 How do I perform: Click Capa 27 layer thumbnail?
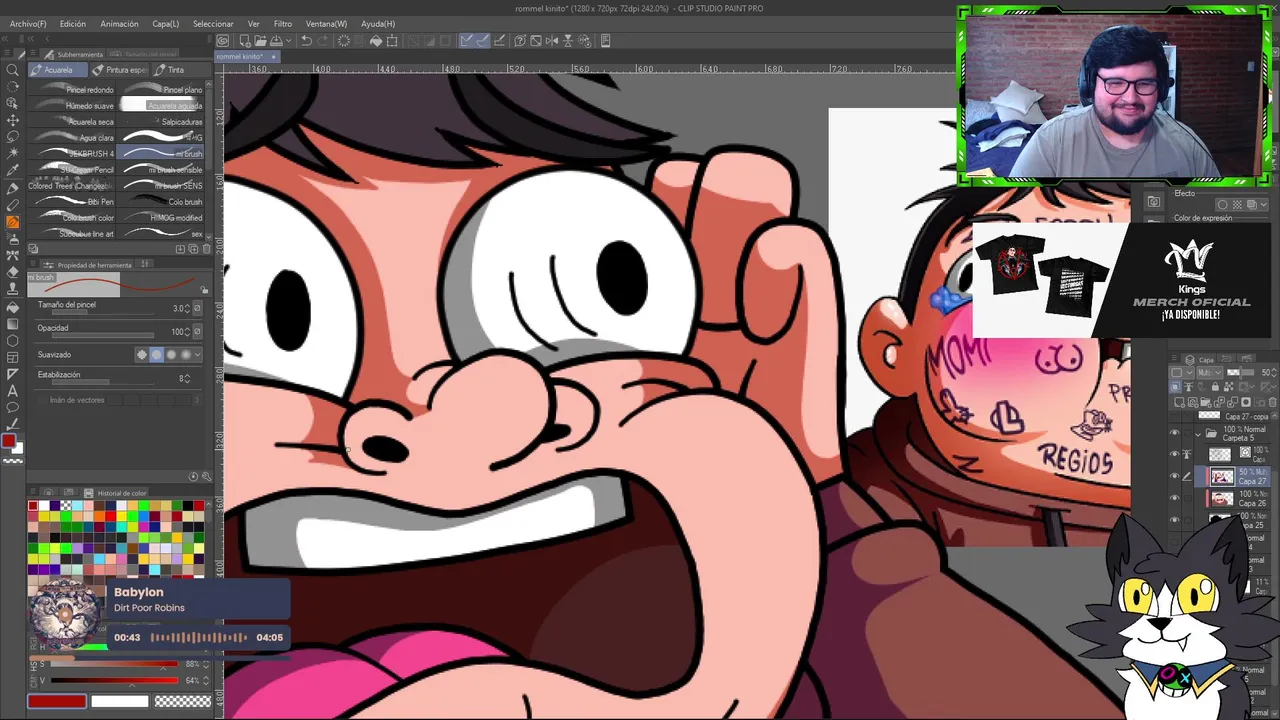[x=1222, y=476]
